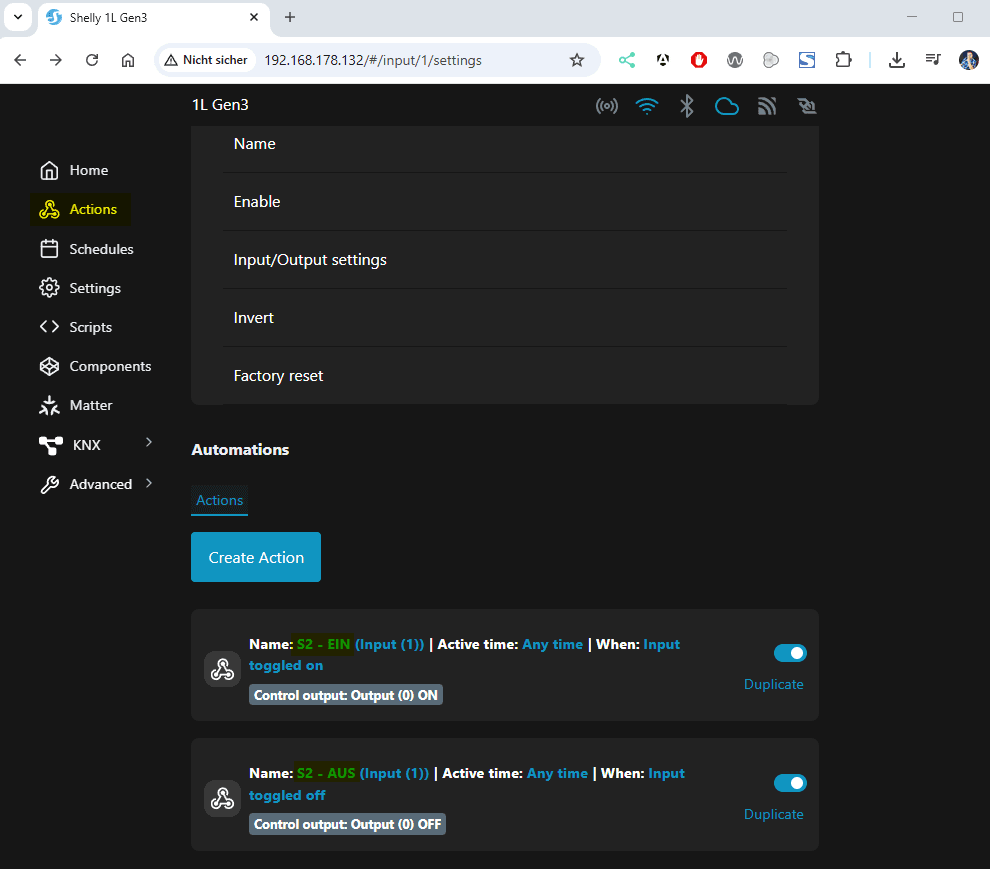Screen dimensions: 990x869
Task: Go to Scripts in the sidebar
Action: [90, 327]
